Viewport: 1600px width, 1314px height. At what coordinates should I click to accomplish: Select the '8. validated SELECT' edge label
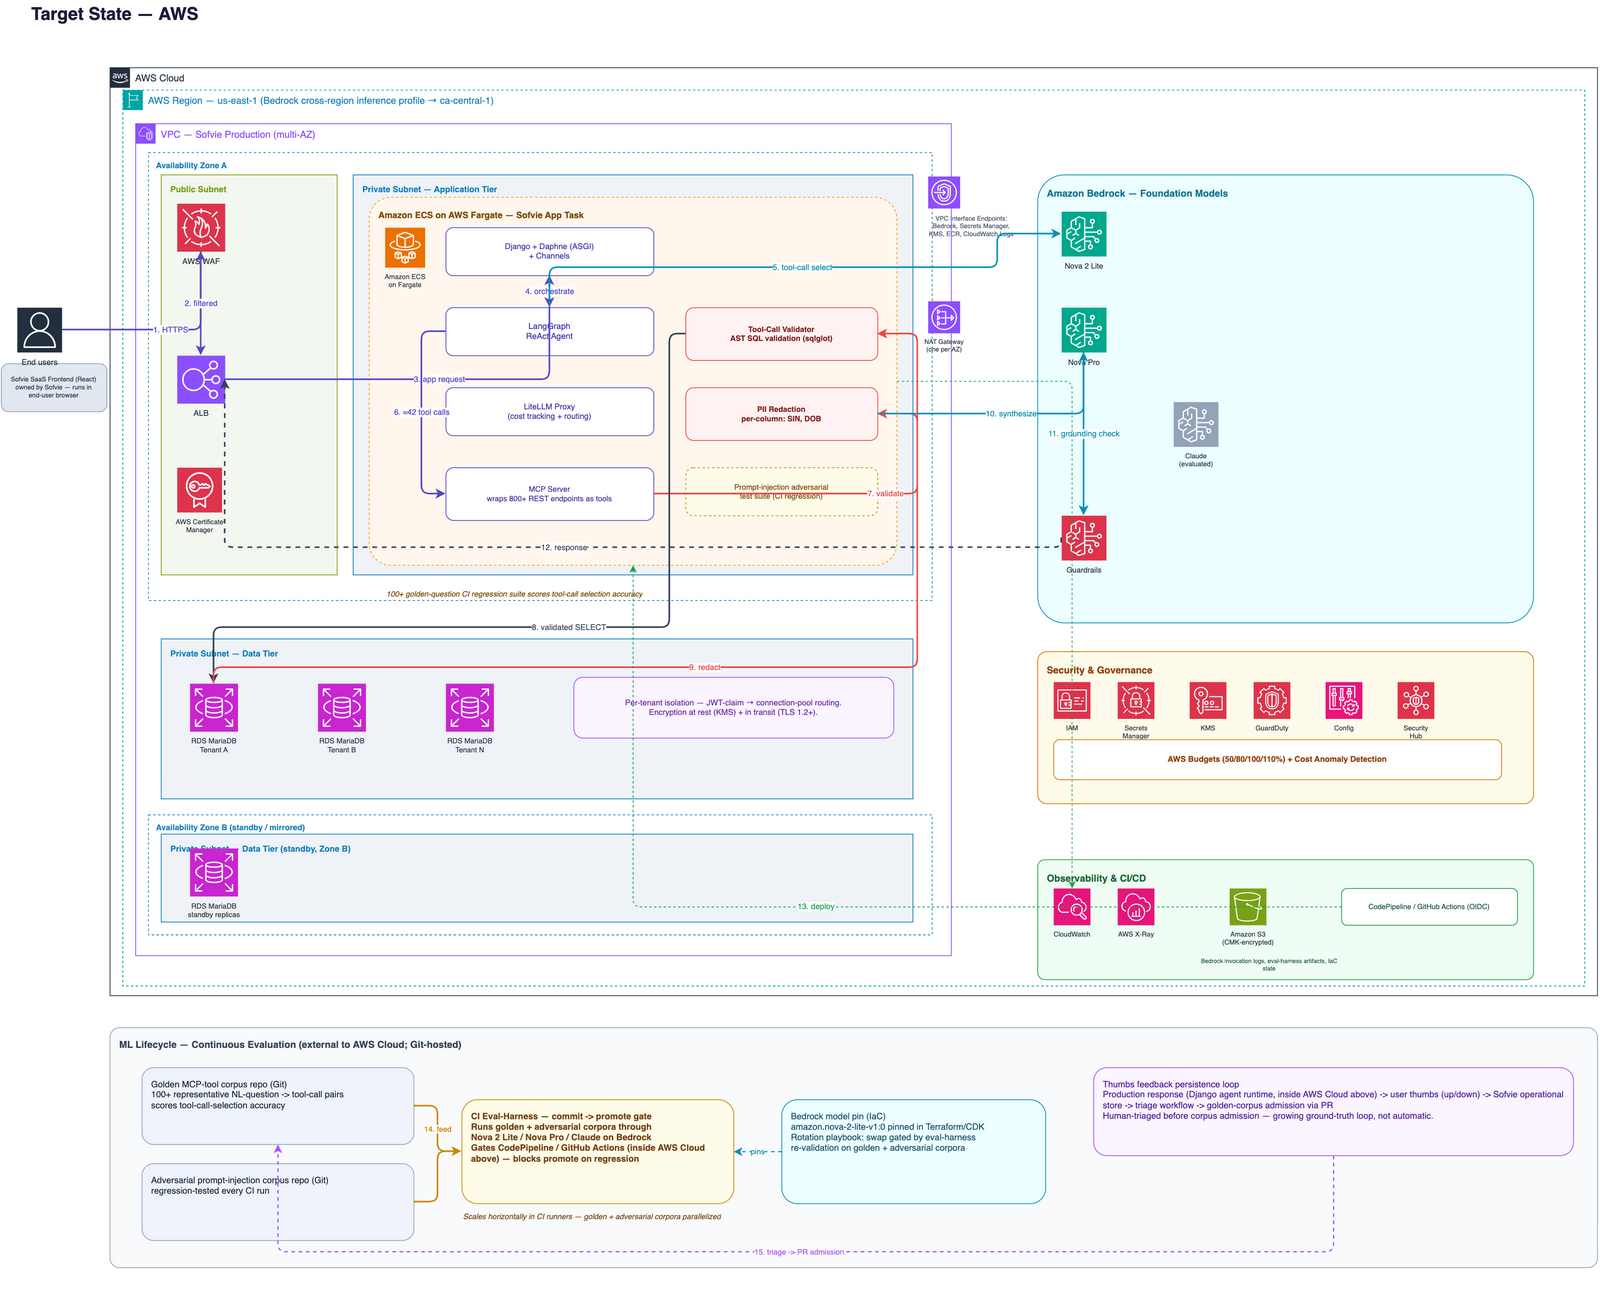(x=569, y=627)
